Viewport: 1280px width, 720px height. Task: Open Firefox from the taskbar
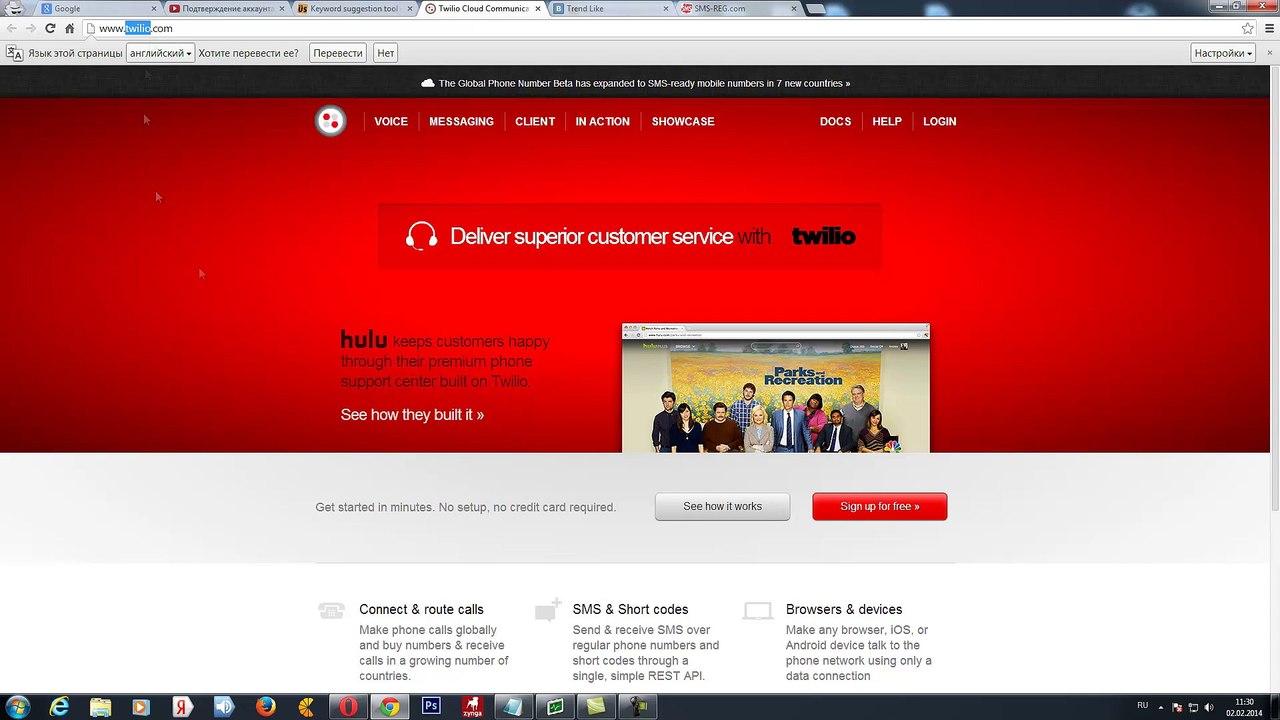click(265, 707)
